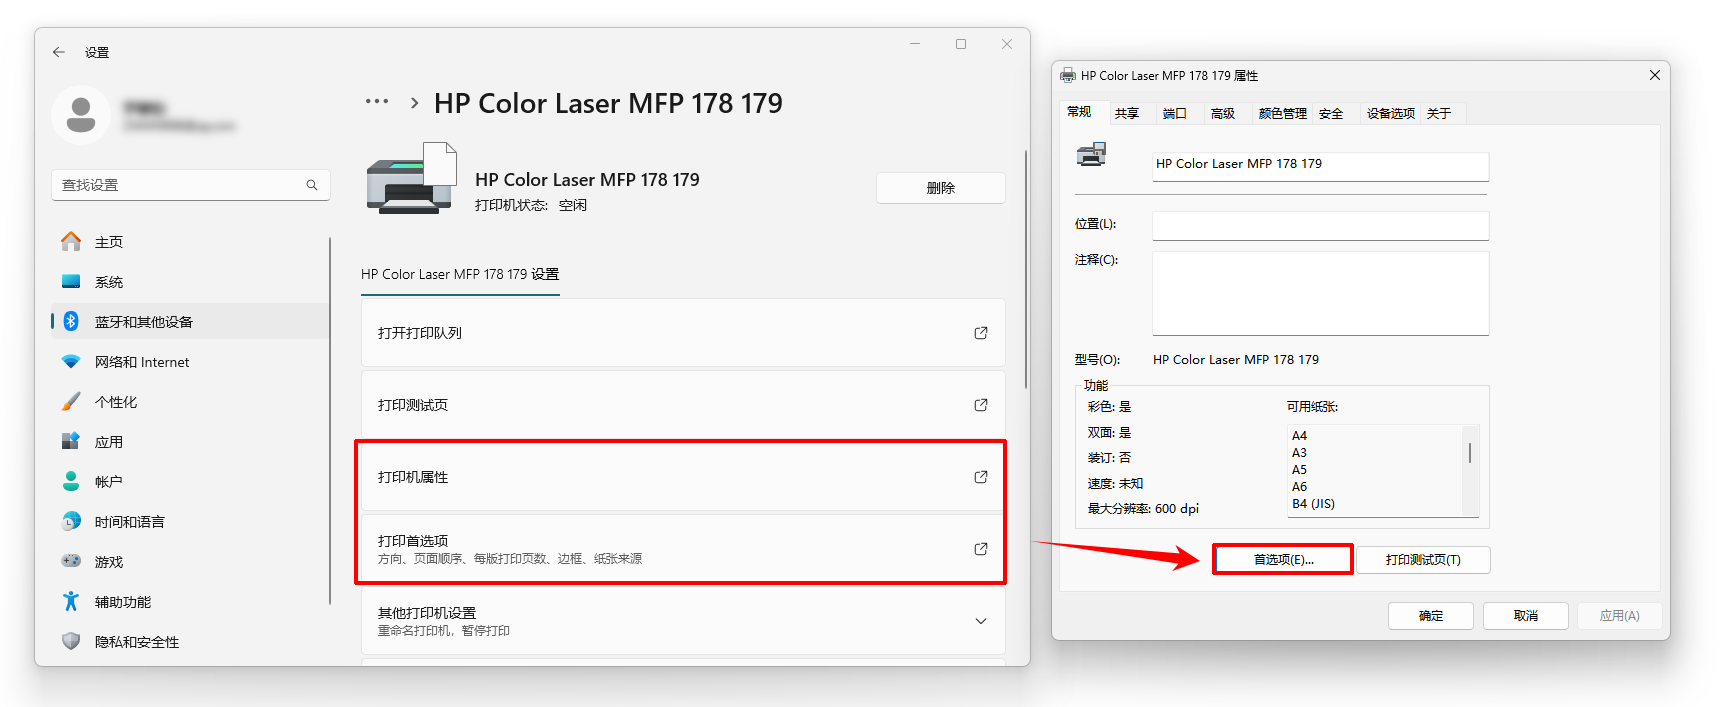Click the printer name field in dialog
Screen dimensions: 1723x707
(x=1320, y=165)
